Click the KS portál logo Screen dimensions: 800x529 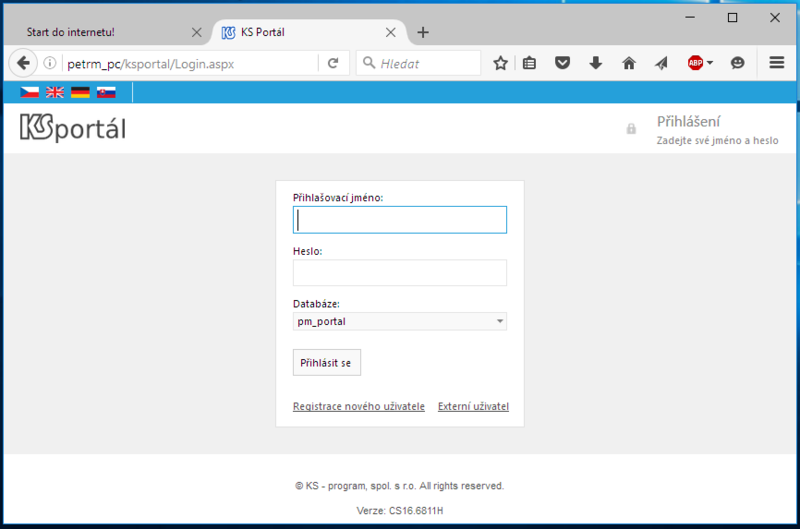(73, 127)
